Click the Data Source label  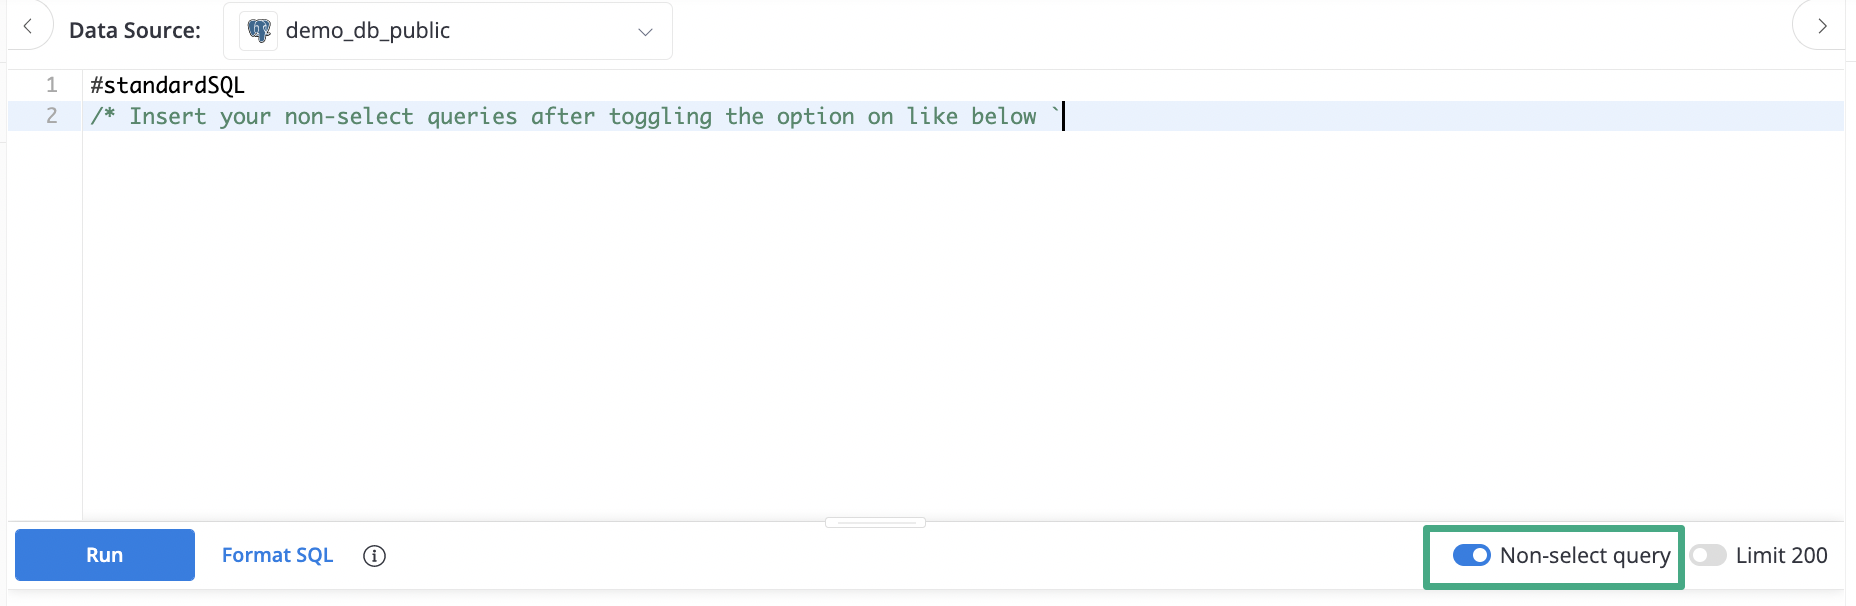[x=135, y=31]
